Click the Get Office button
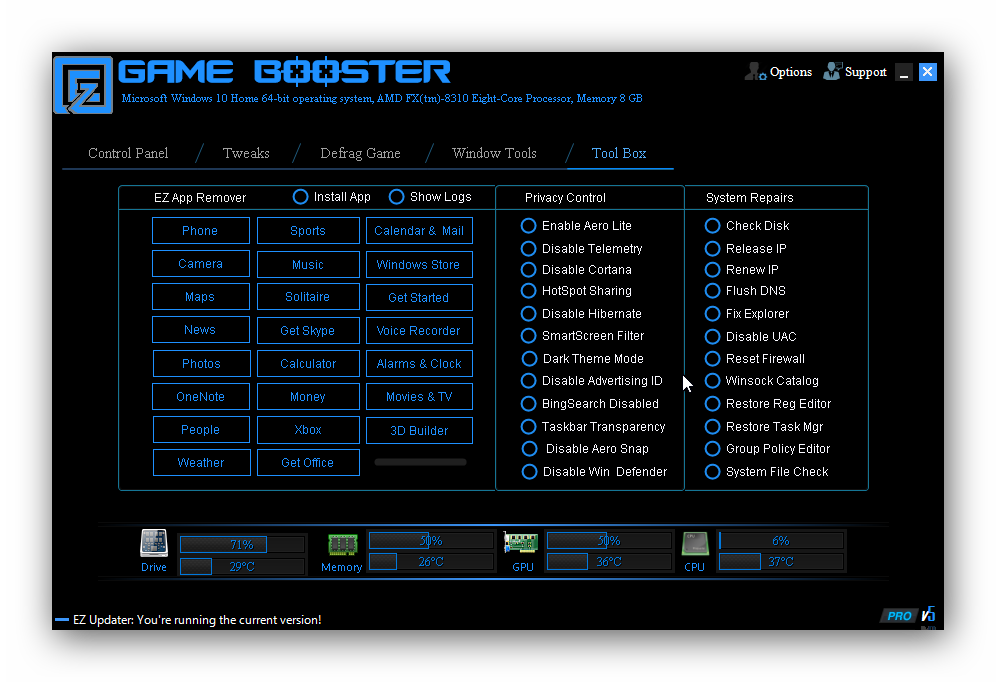 click(308, 463)
